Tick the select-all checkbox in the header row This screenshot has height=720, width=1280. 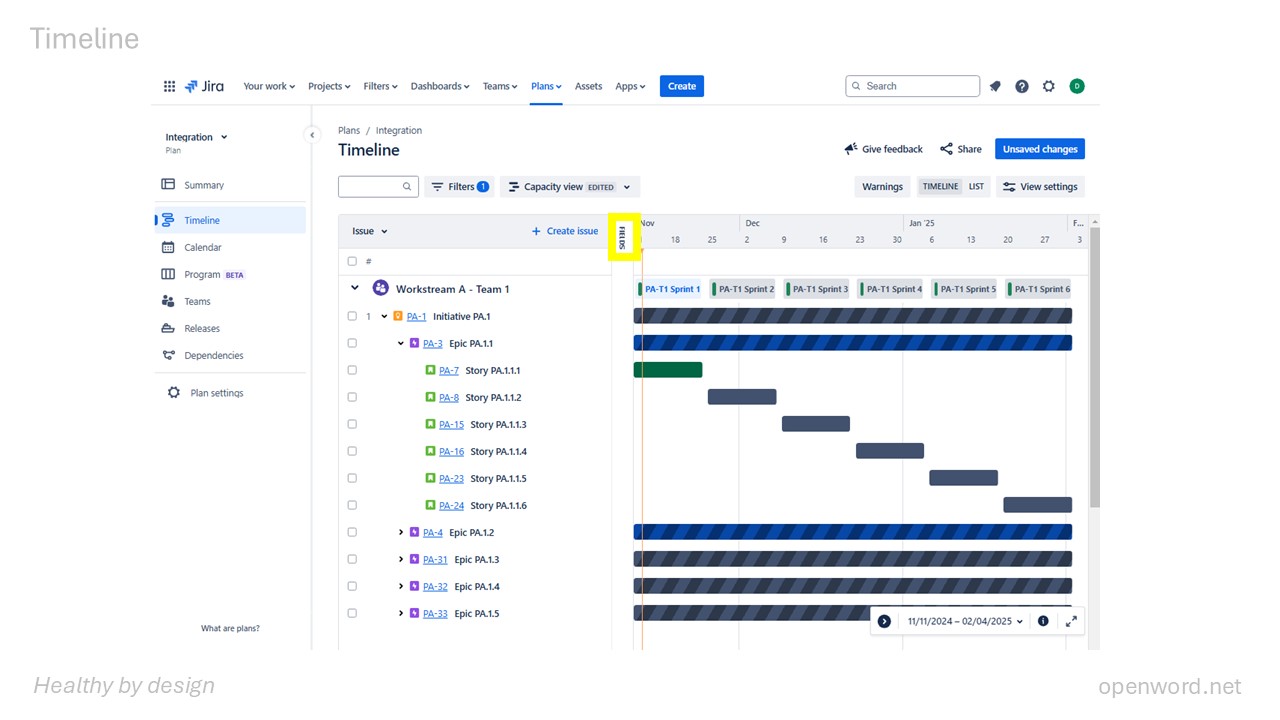[352, 261]
